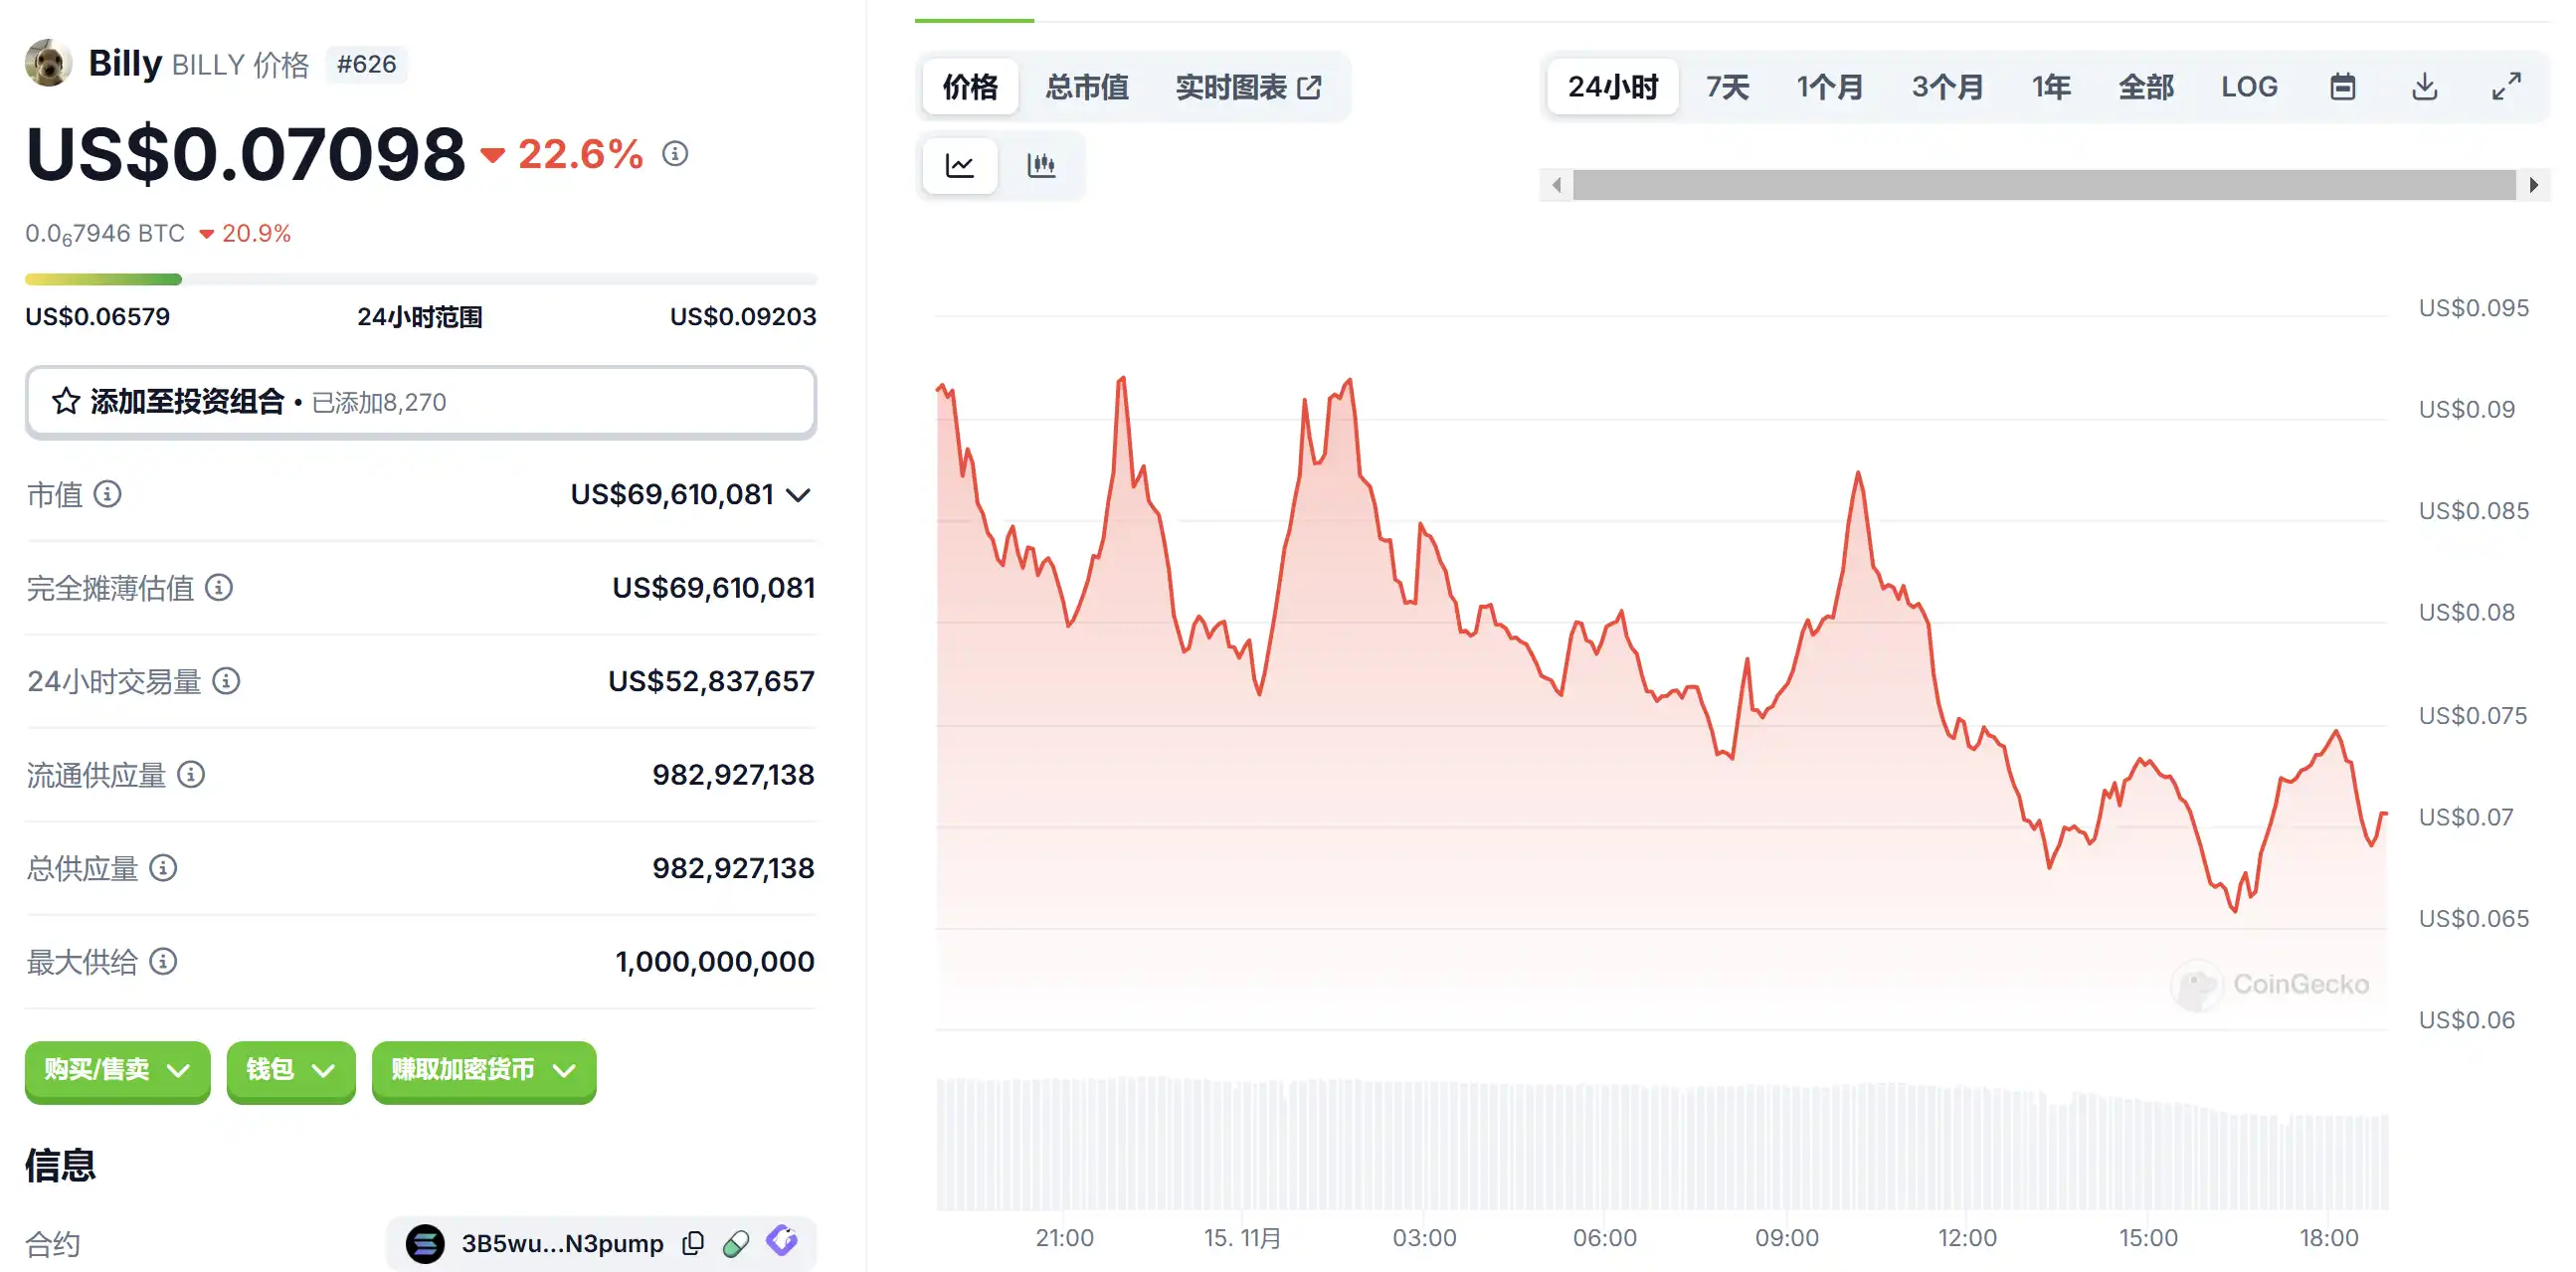Viewport: 2576px width, 1272px height.
Task: Expand the market cap value chevron
Action: (798, 495)
